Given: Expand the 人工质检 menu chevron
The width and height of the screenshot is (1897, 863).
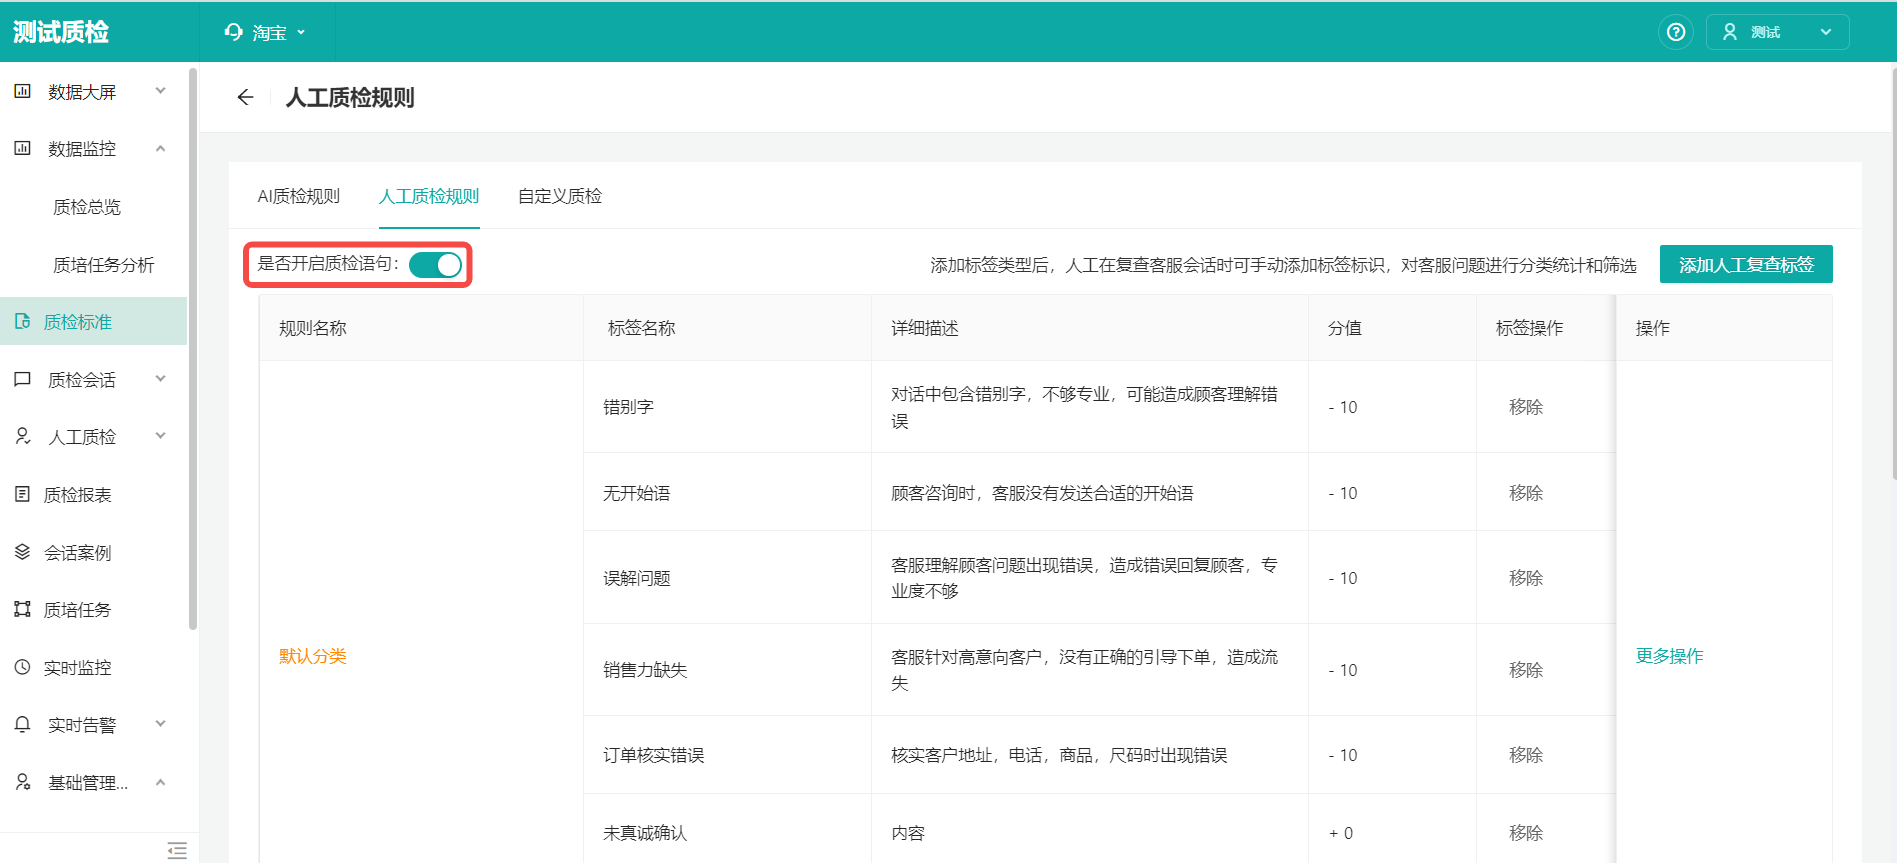Looking at the screenshot, I should (x=160, y=436).
